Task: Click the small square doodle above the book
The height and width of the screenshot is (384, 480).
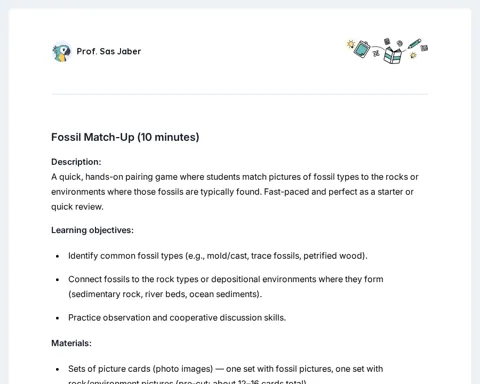Action: [387, 41]
